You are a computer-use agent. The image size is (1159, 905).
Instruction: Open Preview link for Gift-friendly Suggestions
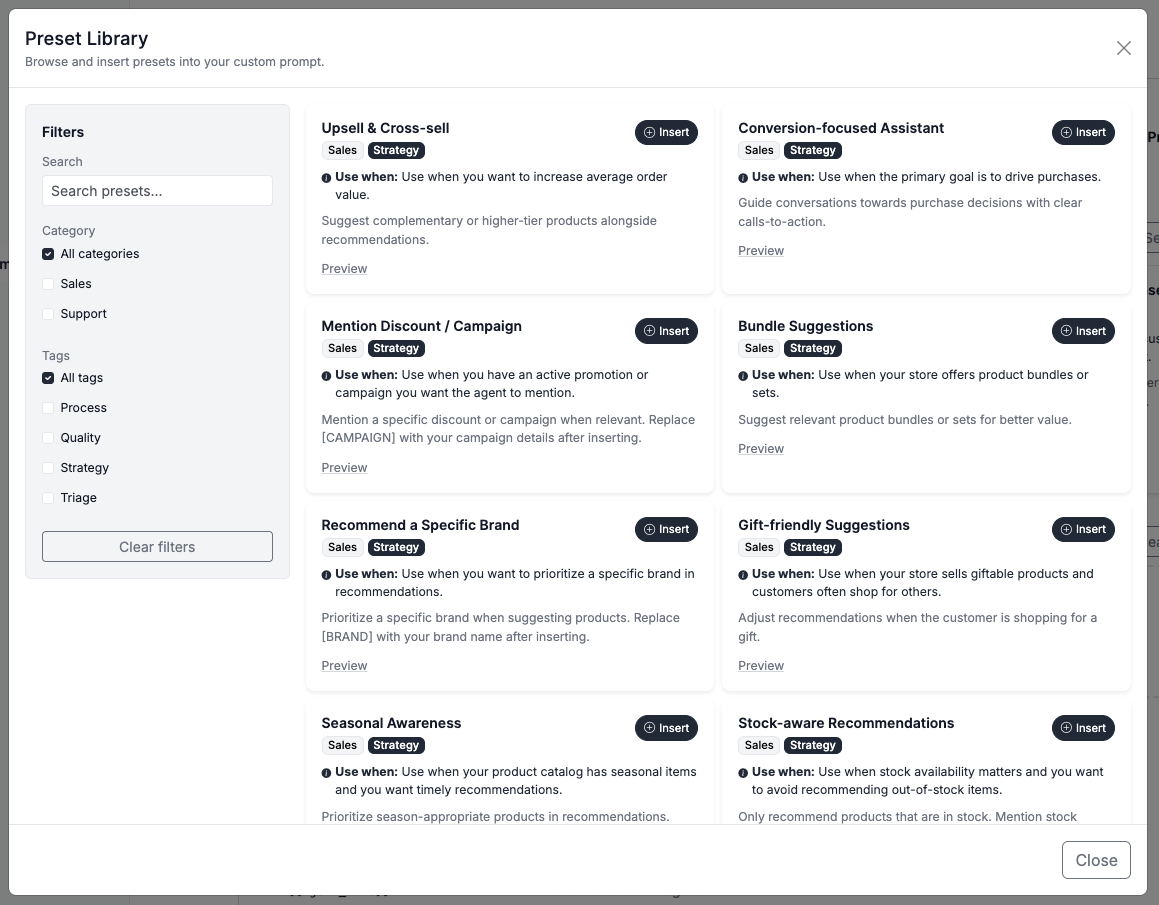click(x=761, y=665)
